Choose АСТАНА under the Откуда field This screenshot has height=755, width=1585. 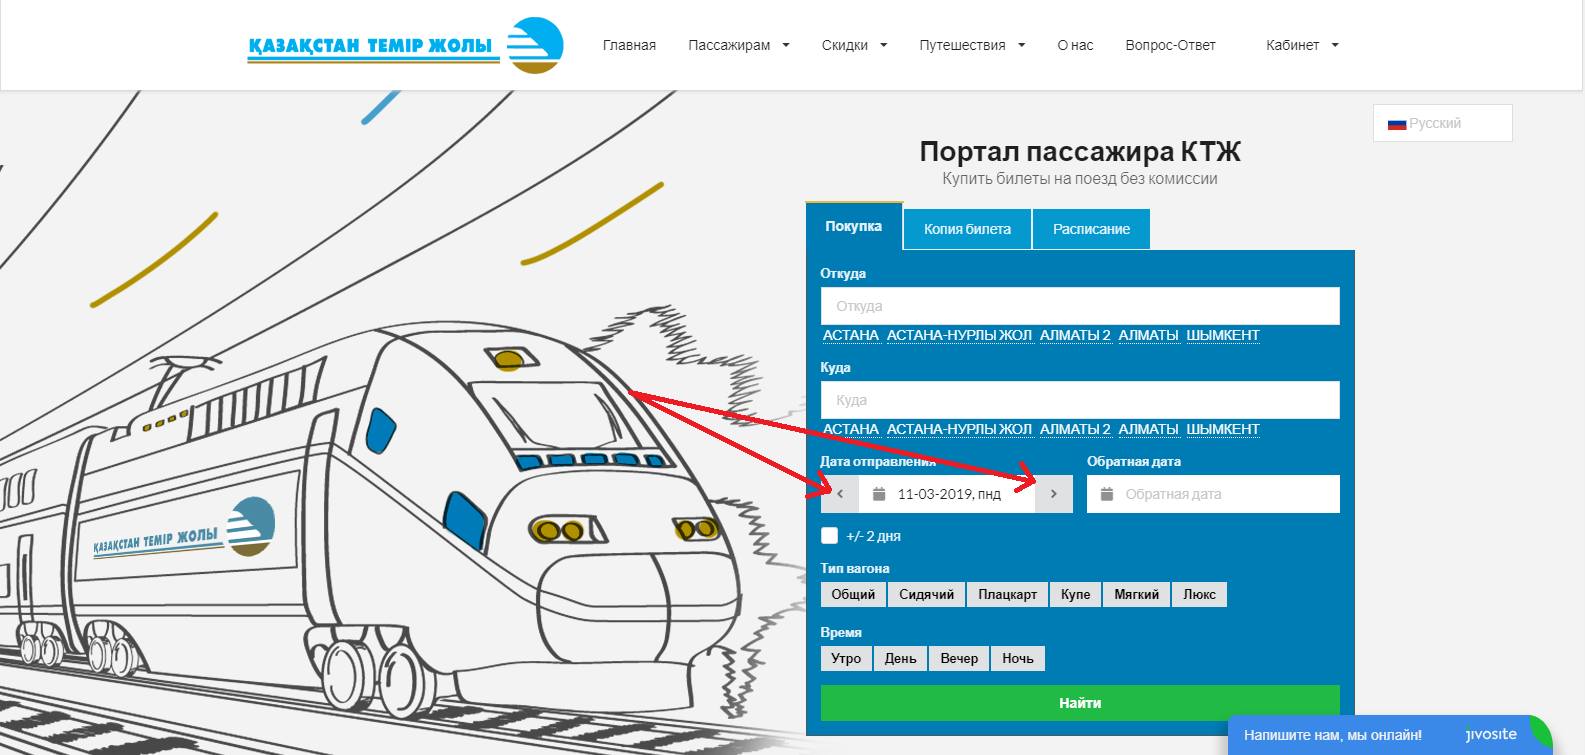pyautogui.click(x=851, y=335)
